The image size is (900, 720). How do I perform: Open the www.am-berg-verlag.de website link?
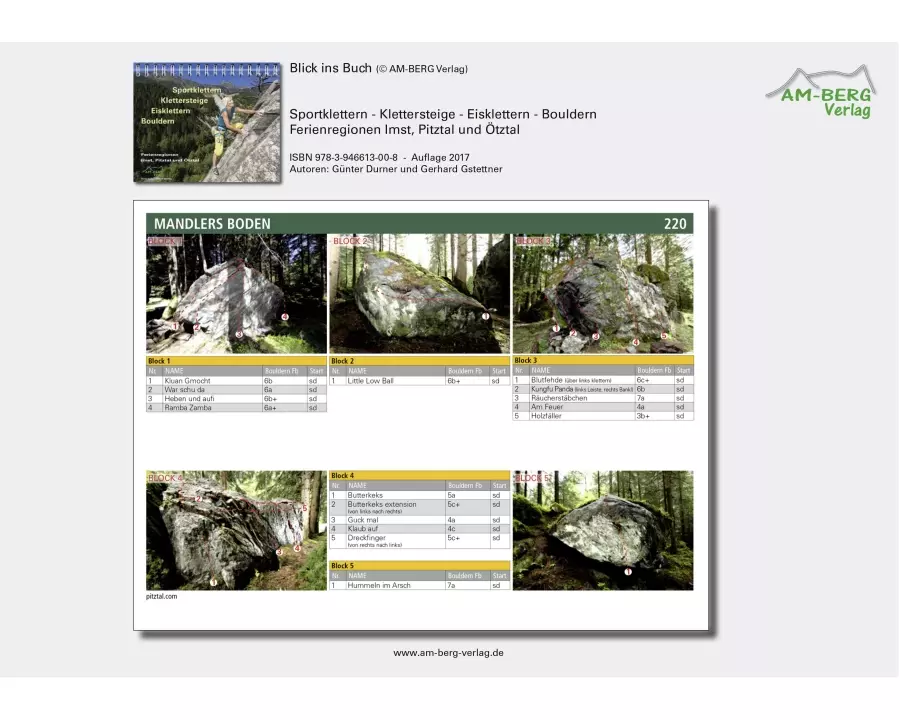coord(448,653)
